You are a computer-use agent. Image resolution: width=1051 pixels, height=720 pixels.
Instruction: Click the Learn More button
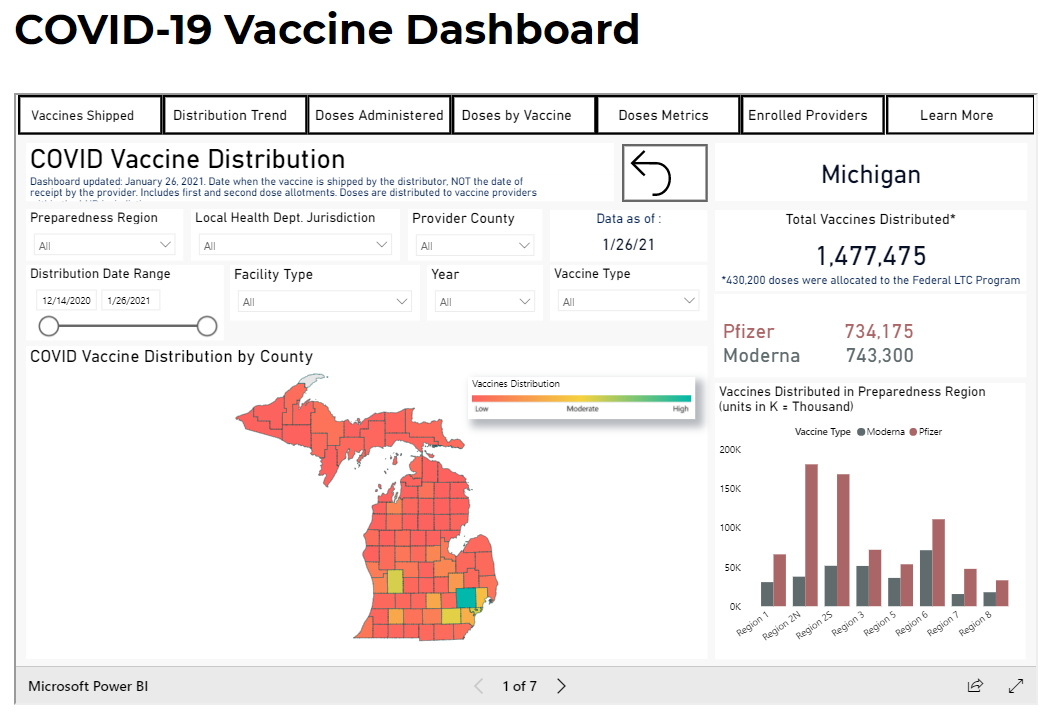[x=959, y=114]
